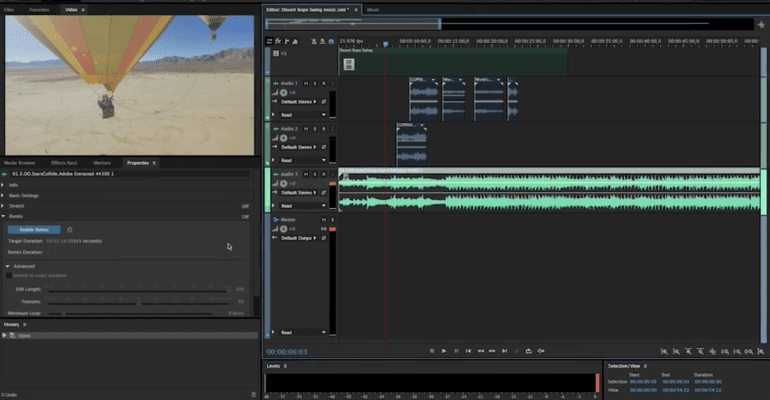Click Audio 2 volume knob

(x=283, y=138)
